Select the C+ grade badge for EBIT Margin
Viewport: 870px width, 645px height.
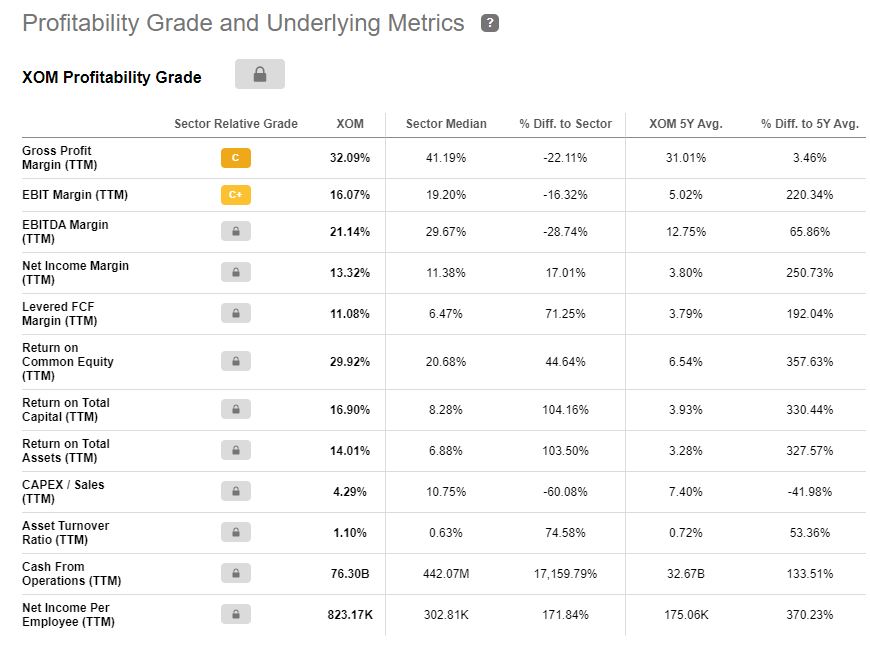point(236,194)
